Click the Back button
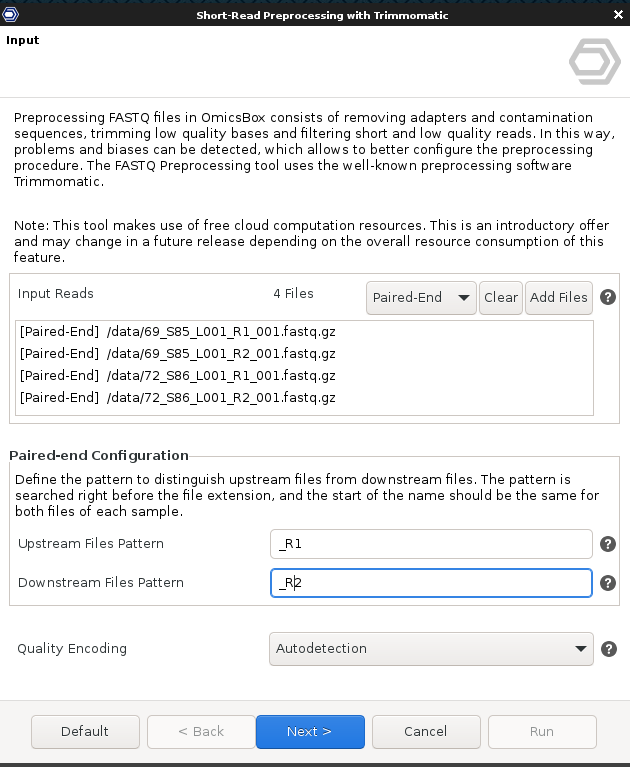The width and height of the screenshot is (630, 767). click(201, 732)
